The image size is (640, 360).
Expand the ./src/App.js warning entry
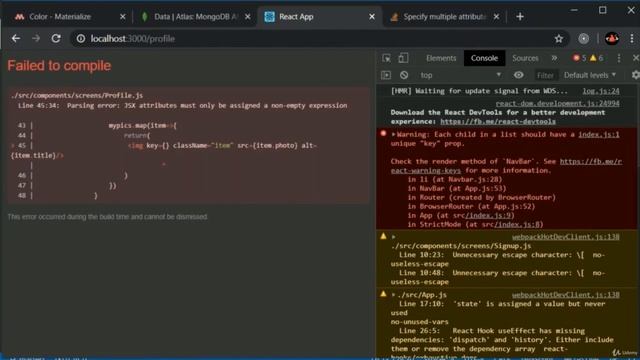pyautogui.click(x=393, y=295)
